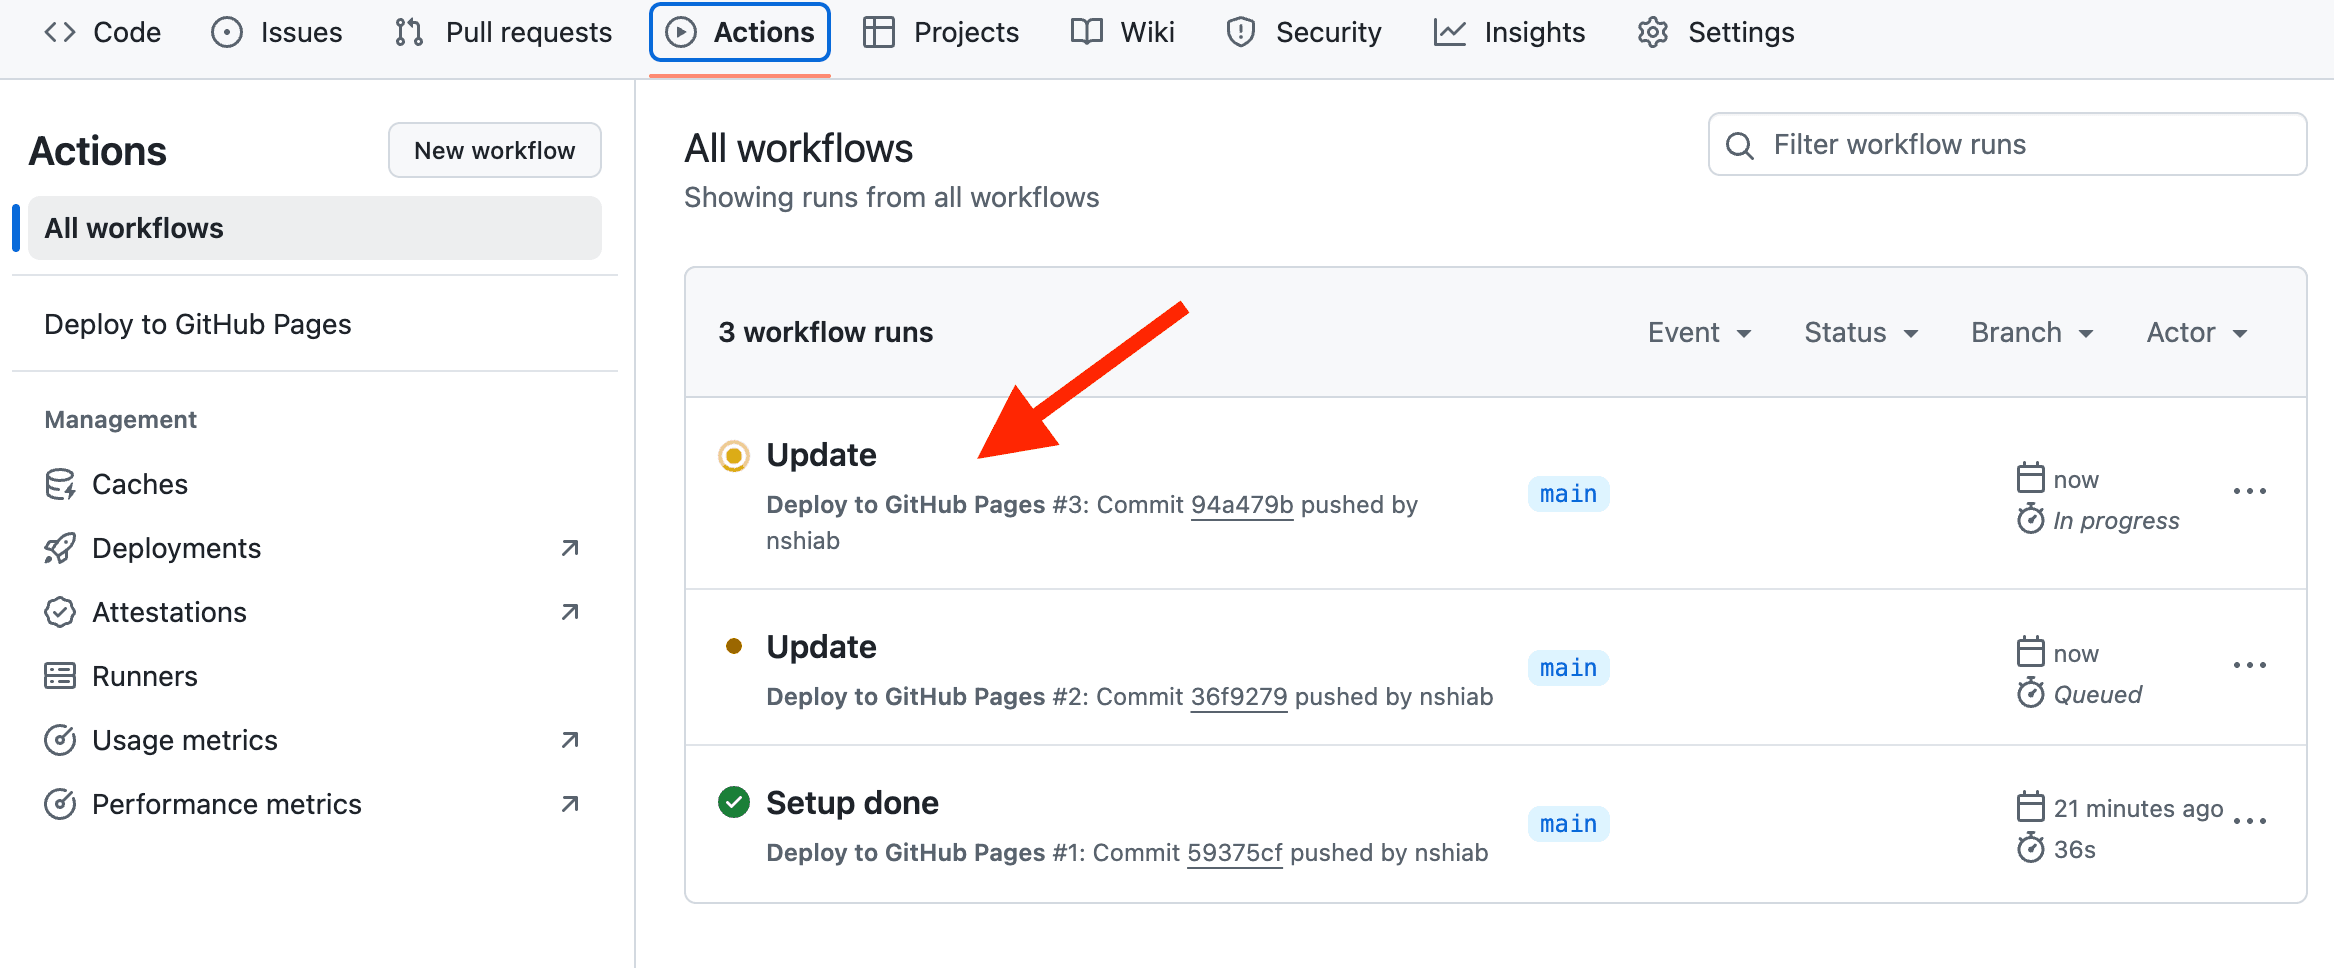
Task: Open Performance metrics
Action: [227, 804]
